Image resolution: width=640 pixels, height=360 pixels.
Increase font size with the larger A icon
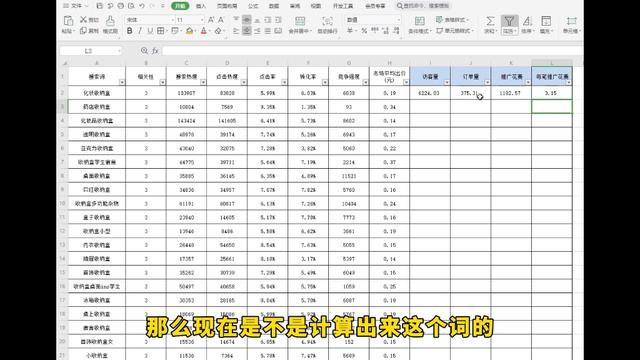(211, 20)
